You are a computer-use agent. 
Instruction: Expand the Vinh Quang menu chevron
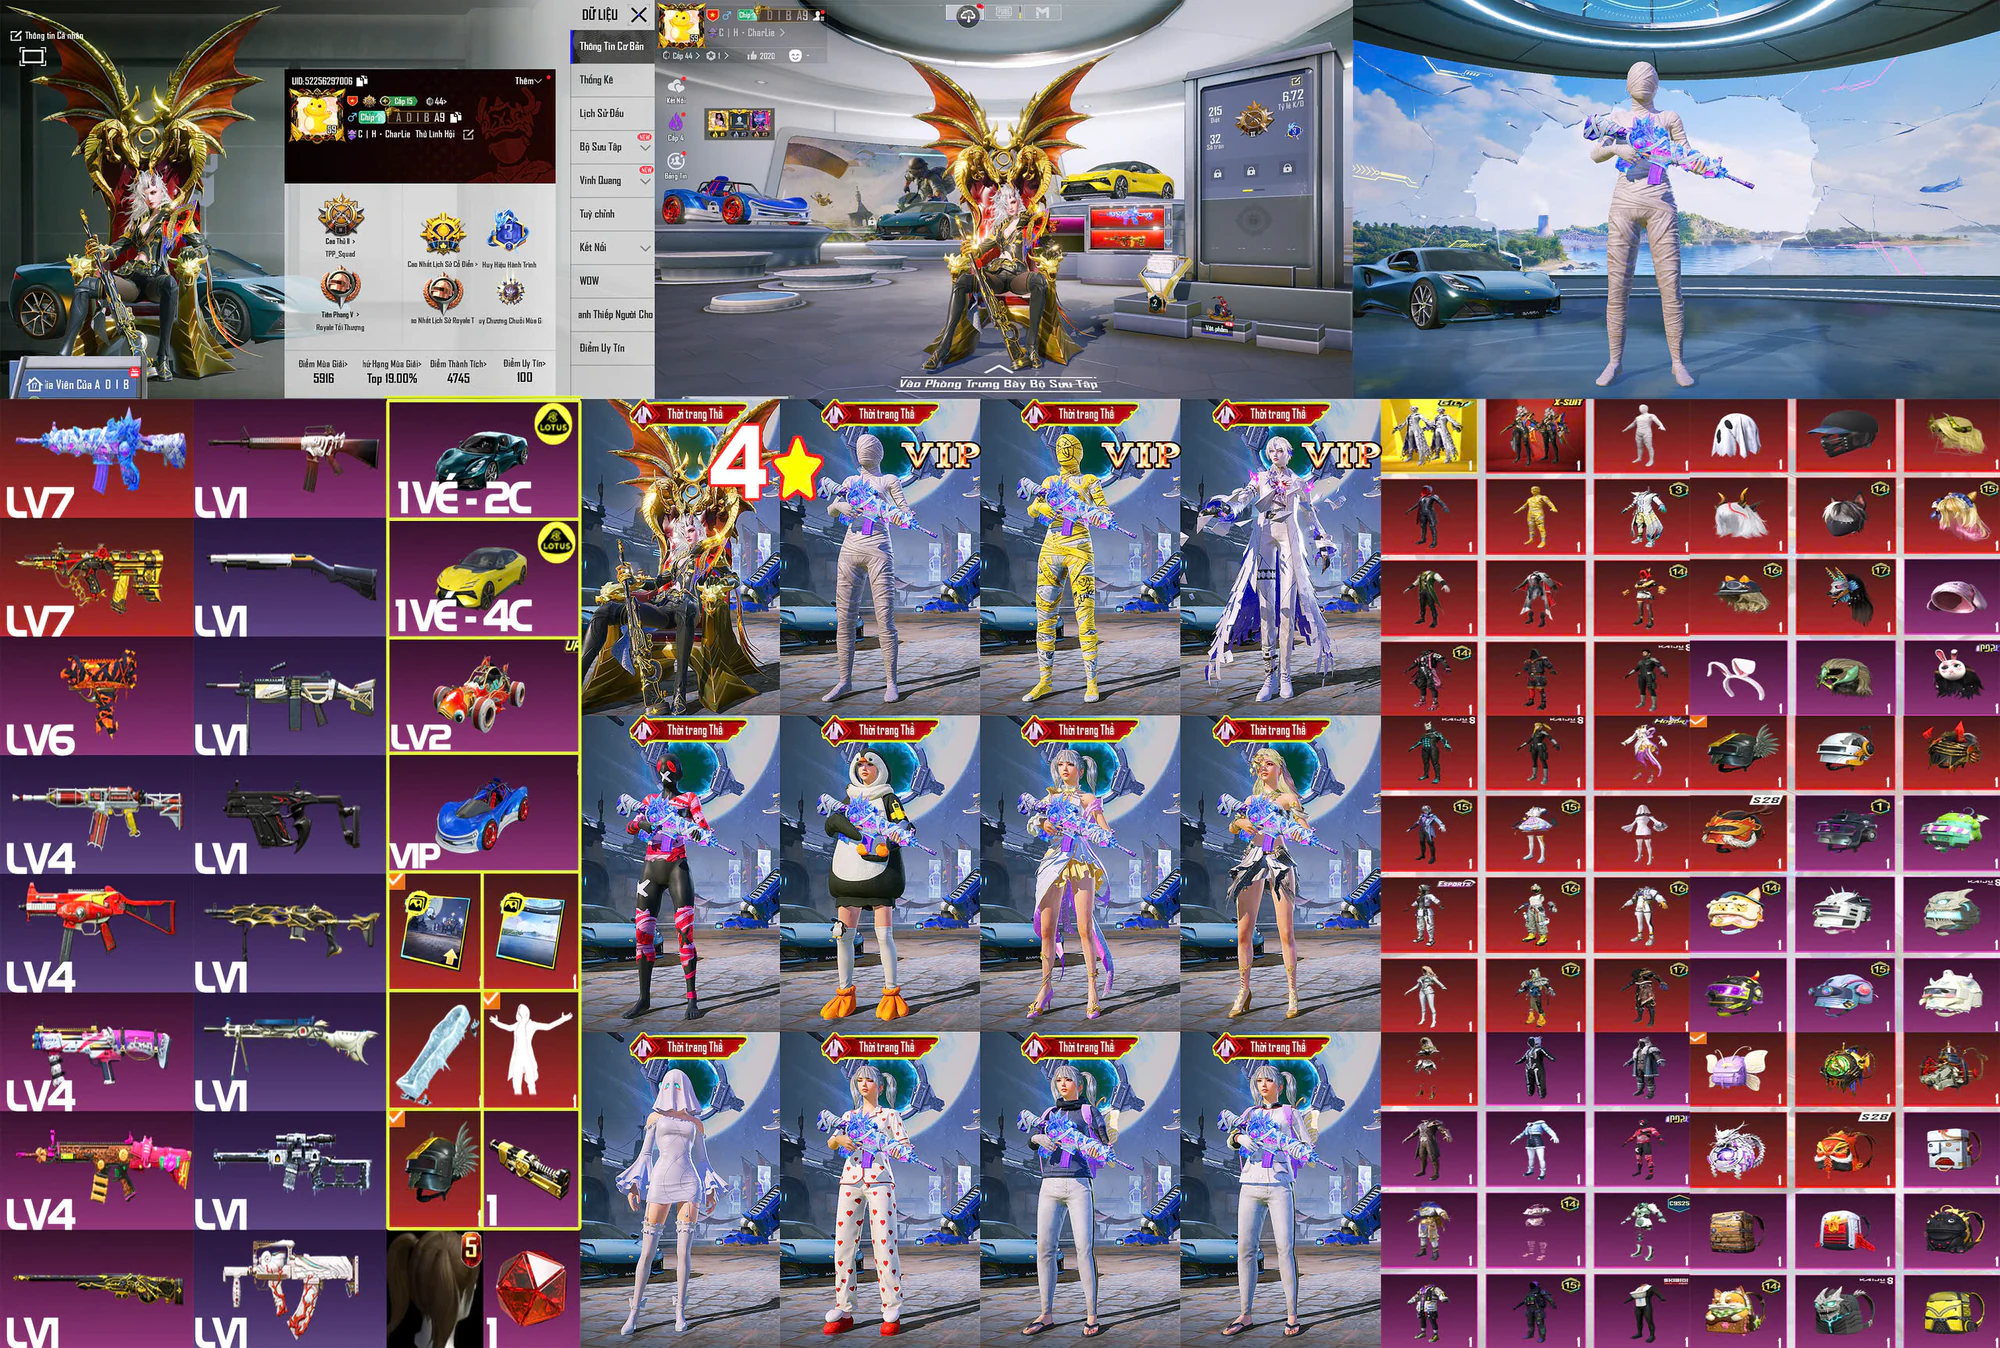click(645, 181)
